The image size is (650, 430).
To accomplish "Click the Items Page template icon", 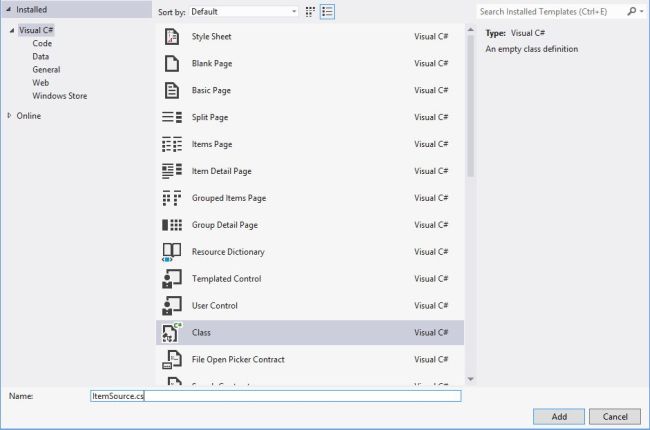I will [x=172, y=144].
